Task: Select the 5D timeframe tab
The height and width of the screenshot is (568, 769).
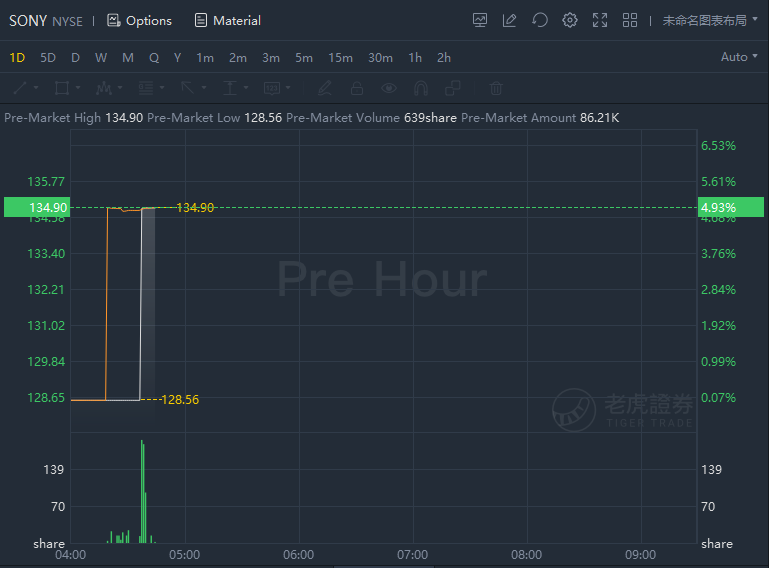Action: point(48,58)
